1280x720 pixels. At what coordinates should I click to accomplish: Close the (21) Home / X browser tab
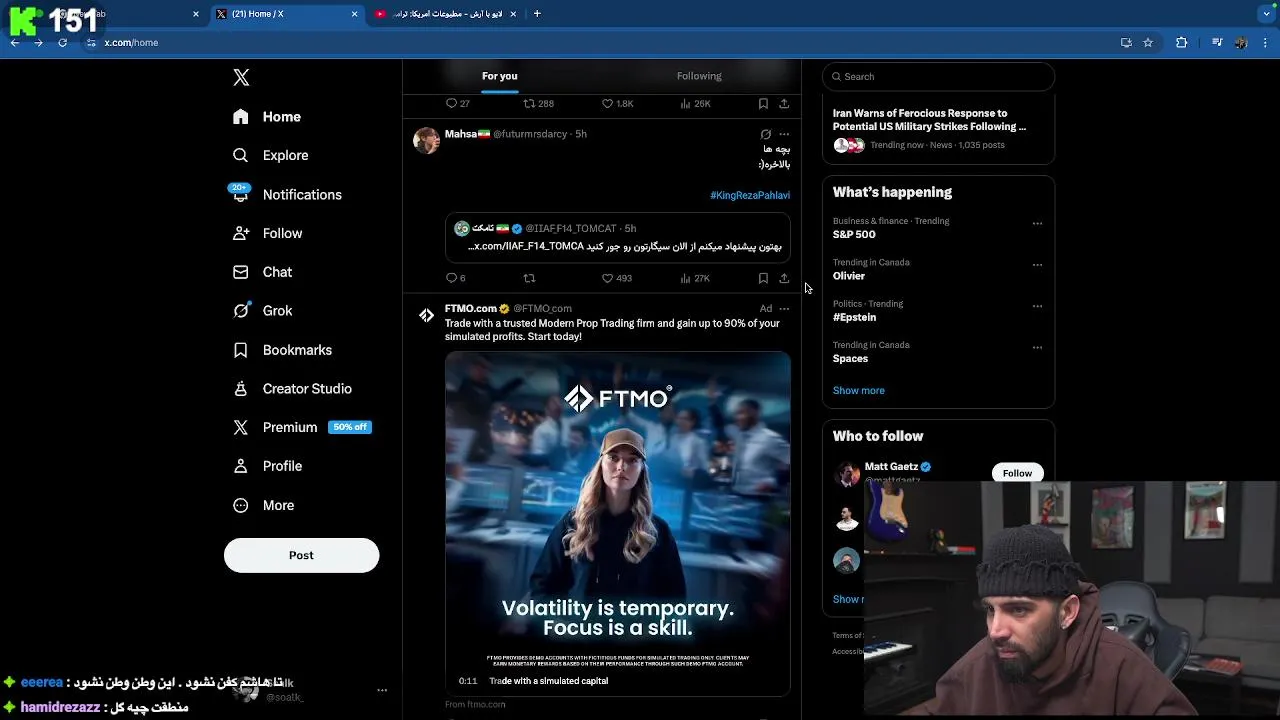pyautogui.click(x=354, y=14)
